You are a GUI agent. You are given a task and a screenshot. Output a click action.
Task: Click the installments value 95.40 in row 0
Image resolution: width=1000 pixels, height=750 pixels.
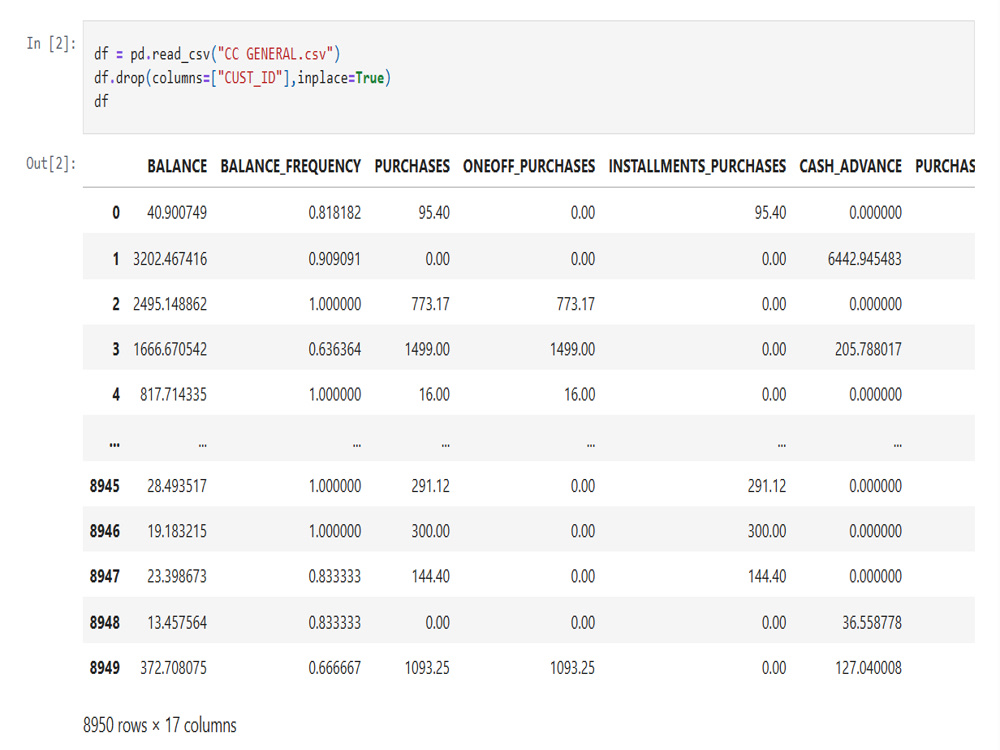770,212
